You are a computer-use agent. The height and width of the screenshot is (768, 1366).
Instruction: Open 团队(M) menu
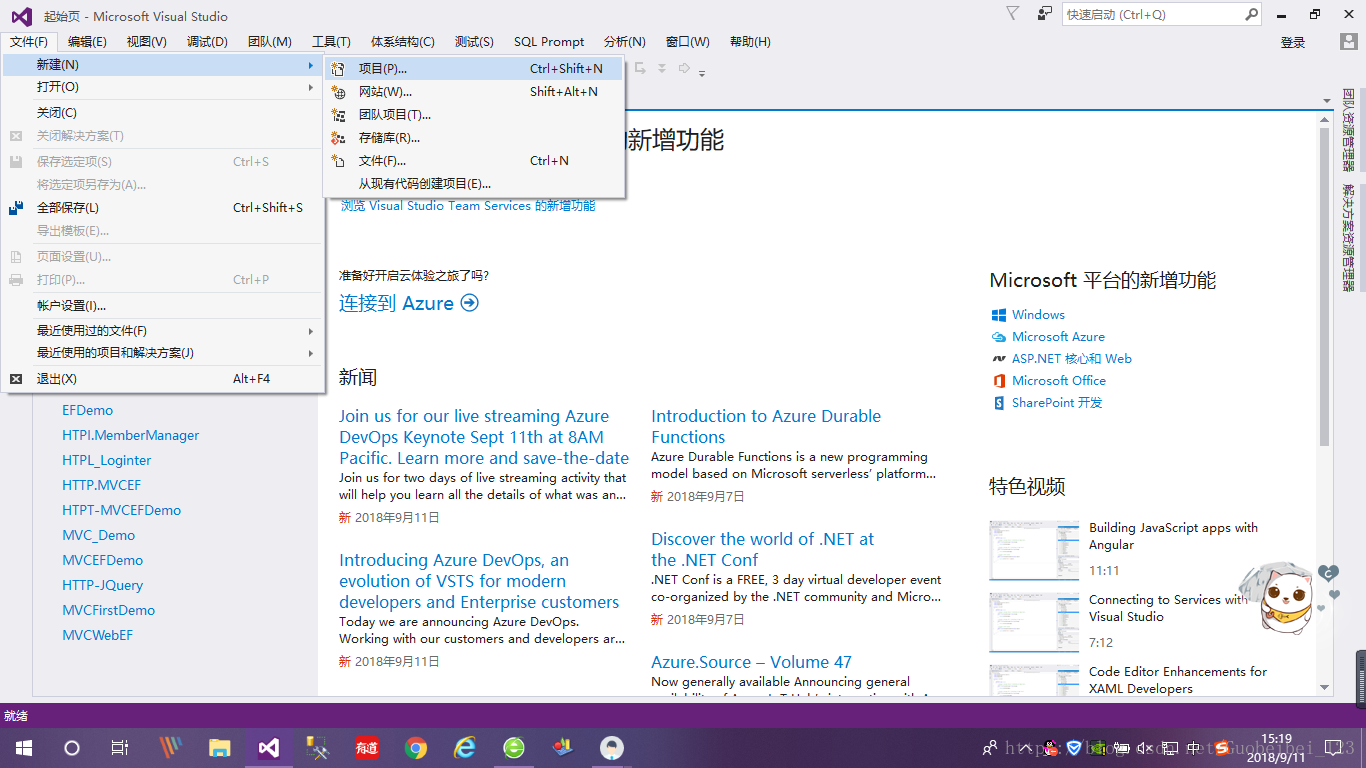[x=270, y=42]
